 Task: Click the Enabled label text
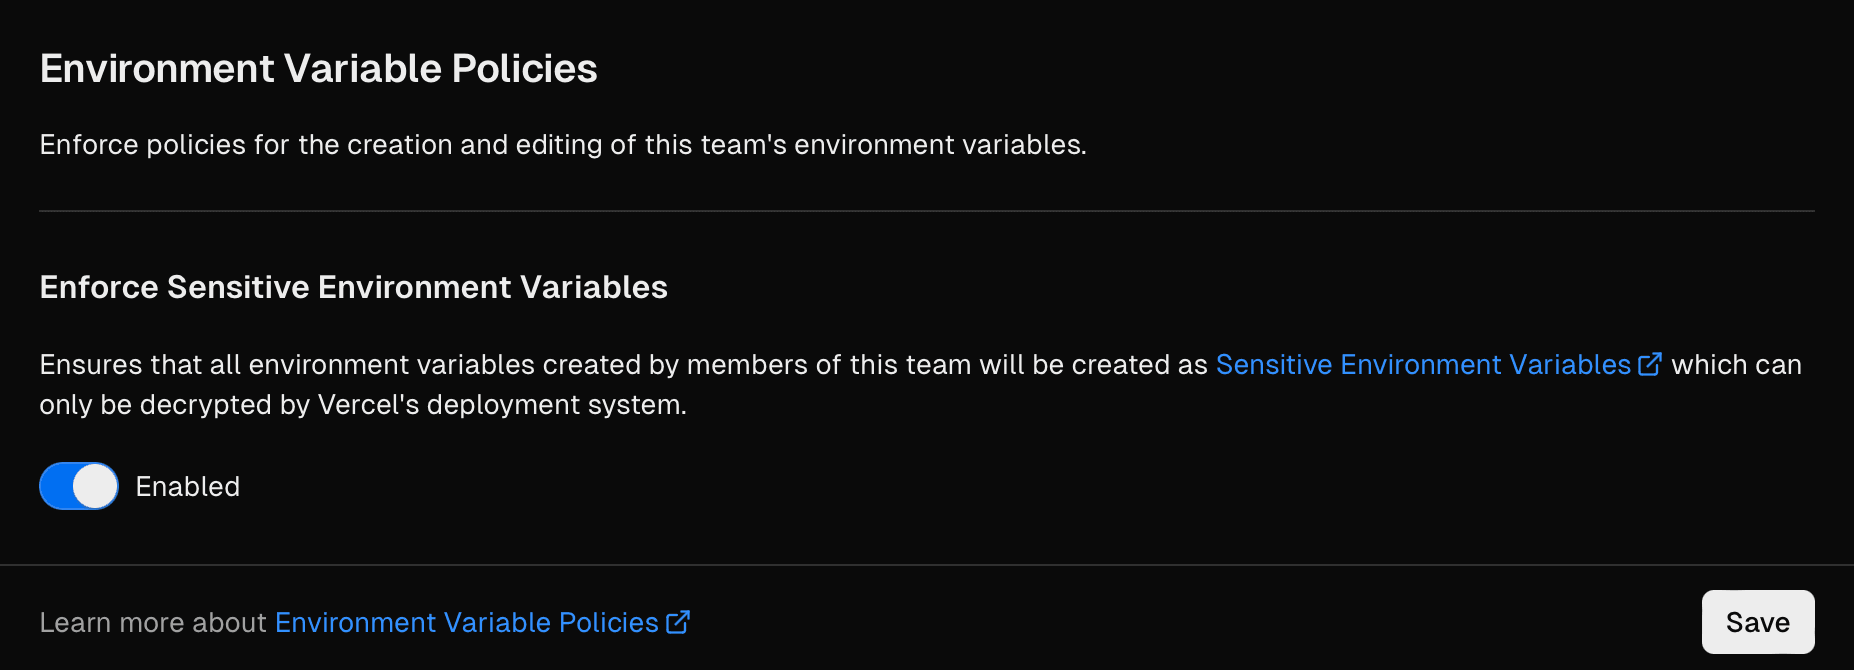187,486
